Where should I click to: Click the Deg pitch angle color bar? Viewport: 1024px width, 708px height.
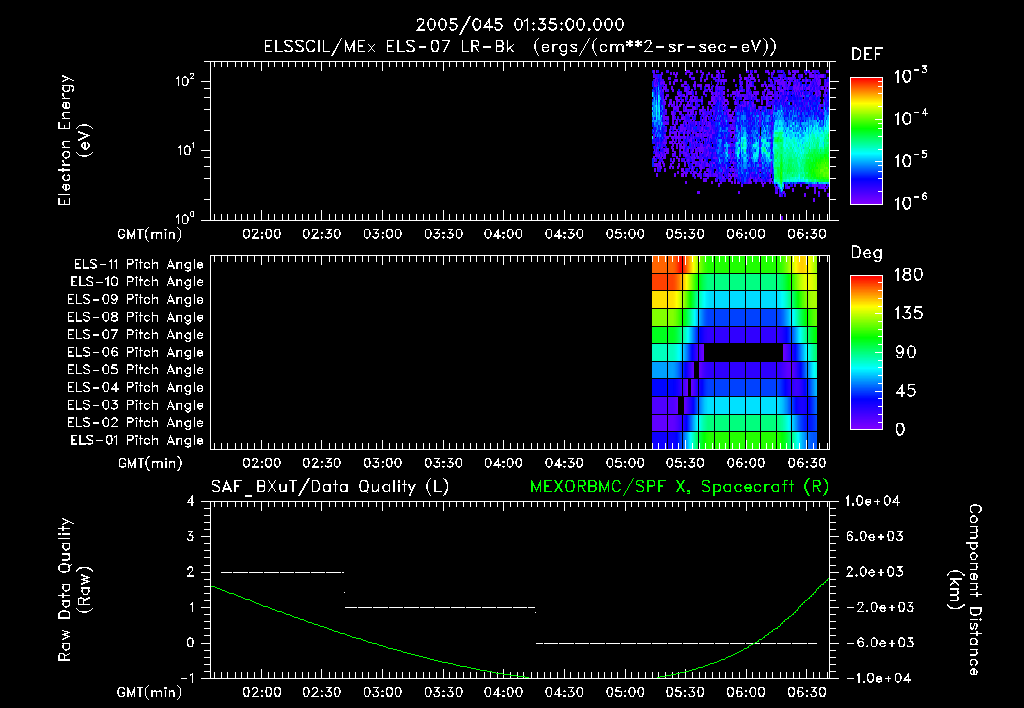pyautogui.click(x=866, y=352)
